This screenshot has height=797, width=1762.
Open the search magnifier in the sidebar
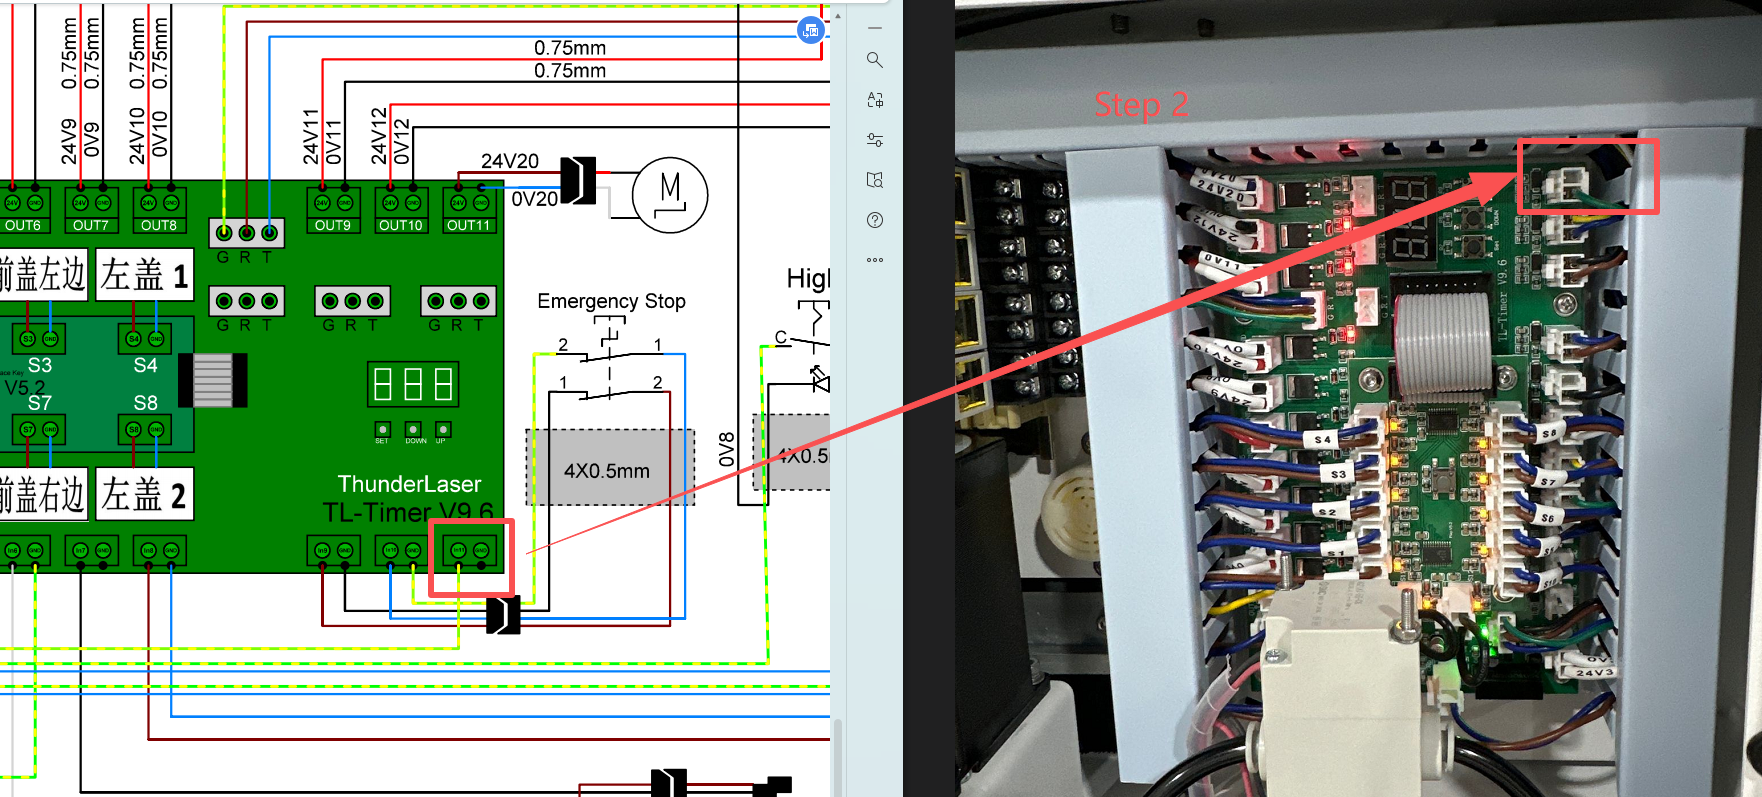[875, 60]
